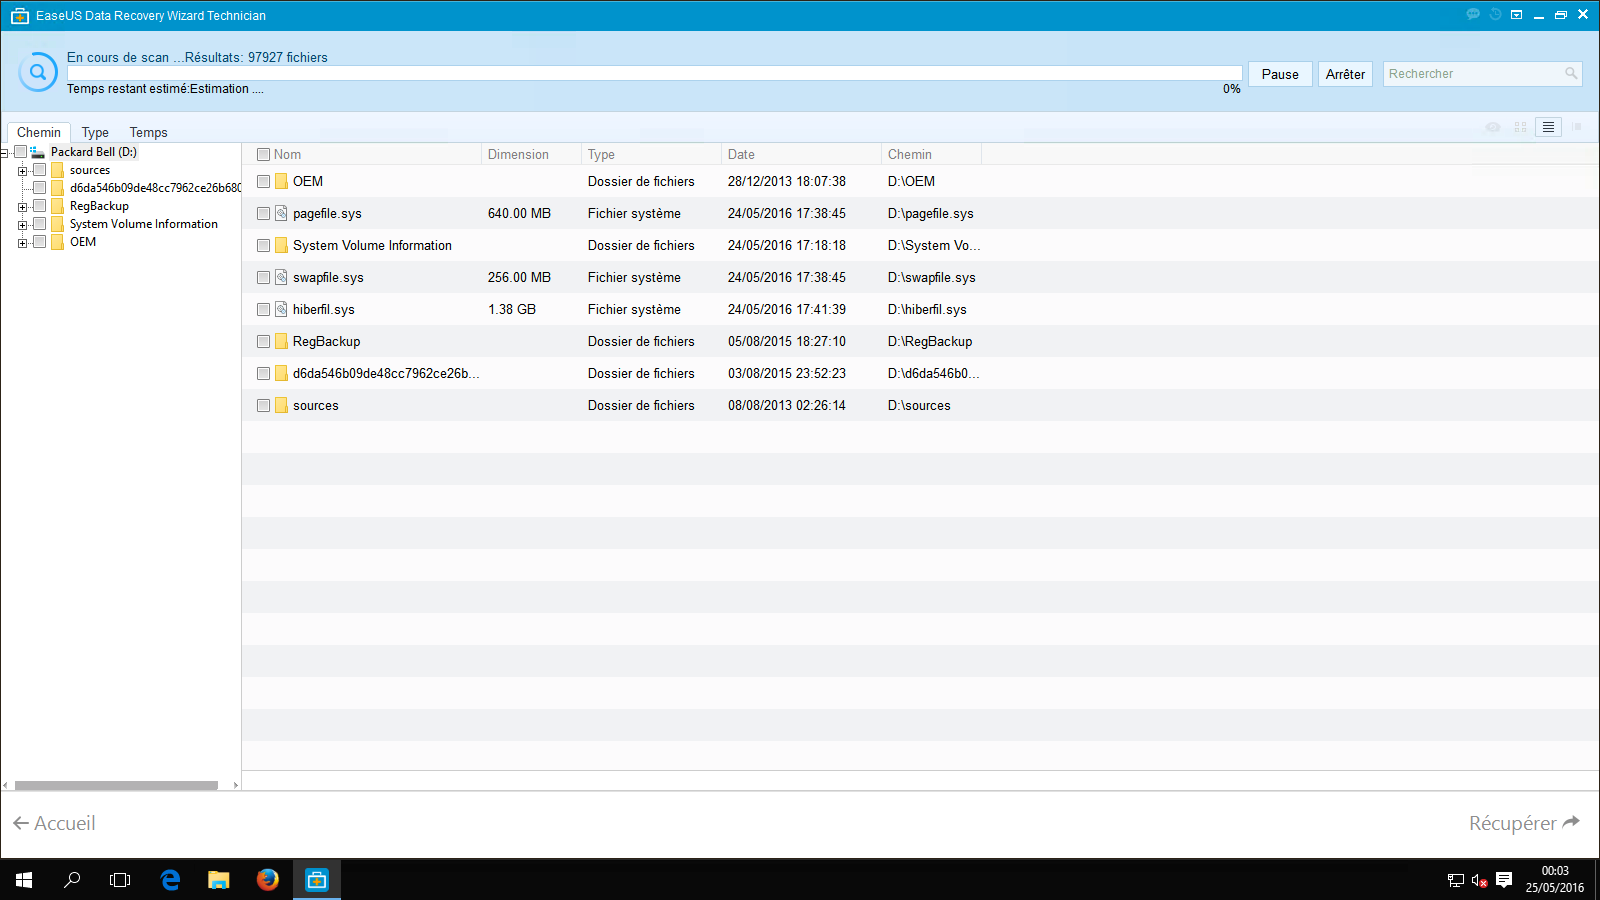Open Firefox from the taskbar
This screenshot has width=1600, height=900.
click(x=267, y=880)
